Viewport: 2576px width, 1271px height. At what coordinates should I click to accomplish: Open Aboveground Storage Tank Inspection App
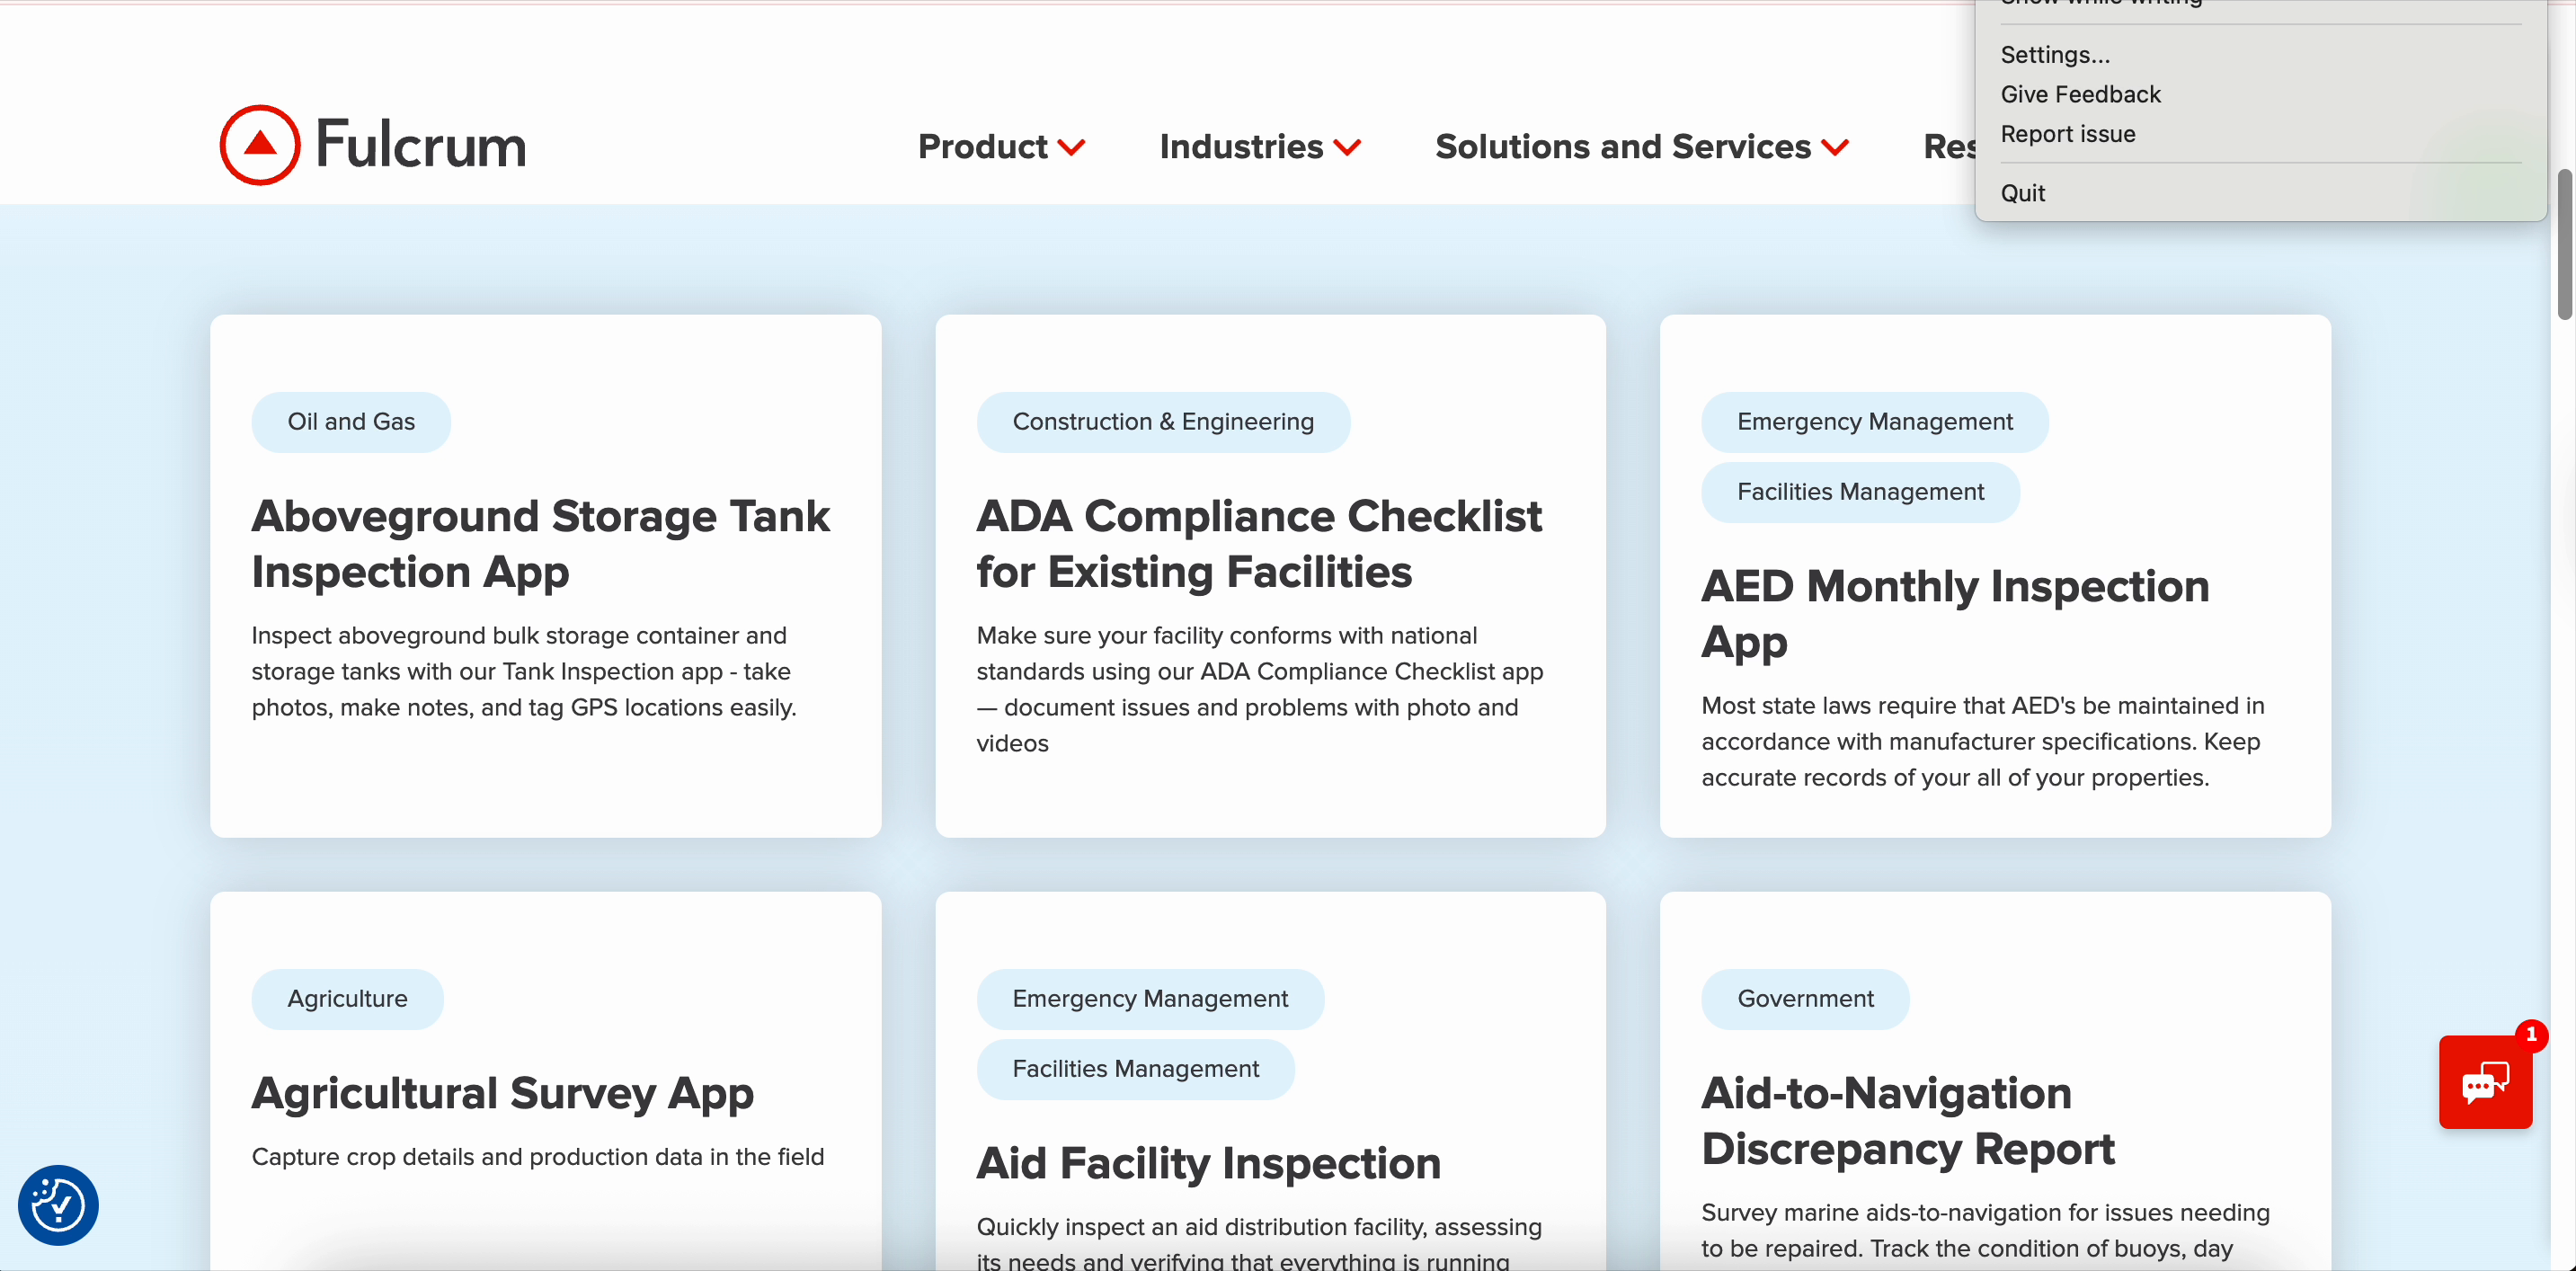coord(540,544)
